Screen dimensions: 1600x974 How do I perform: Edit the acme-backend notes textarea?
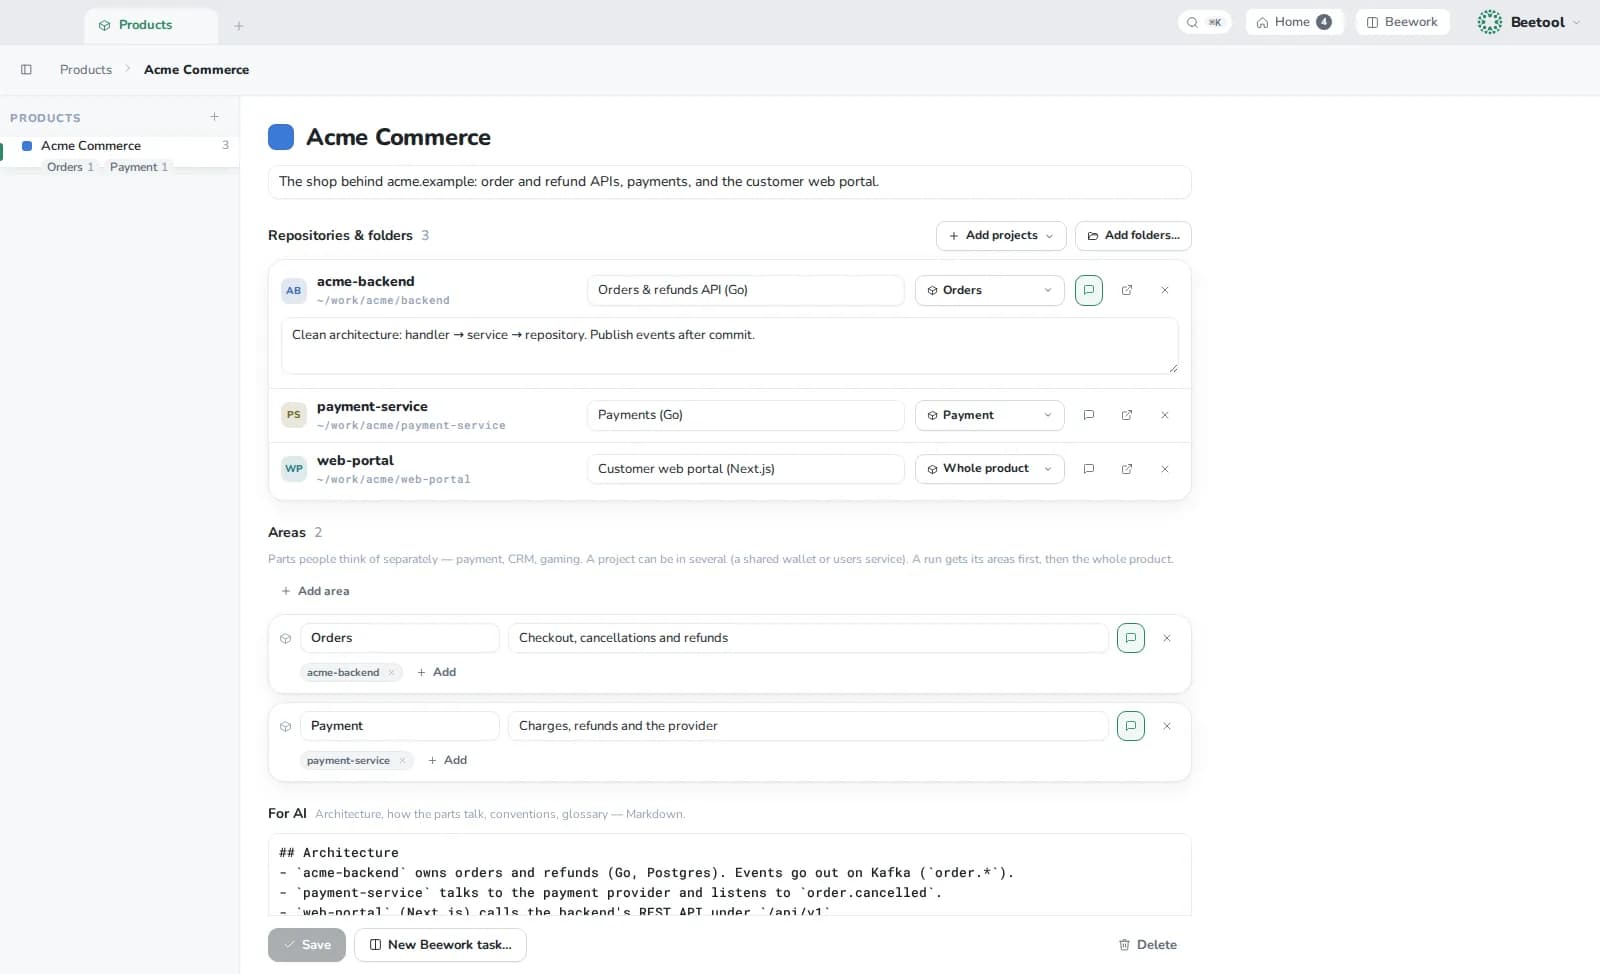click(x=729, y=346)
